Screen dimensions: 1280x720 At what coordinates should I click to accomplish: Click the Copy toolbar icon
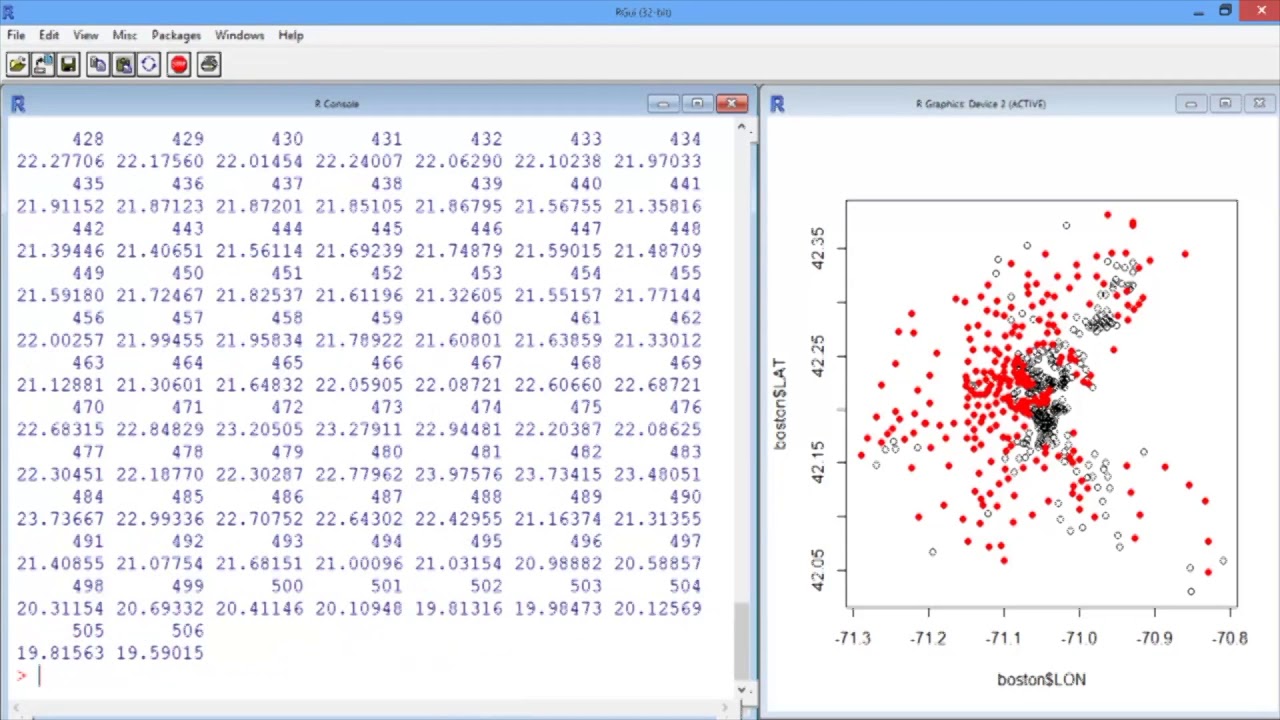(x=97, y=65)
